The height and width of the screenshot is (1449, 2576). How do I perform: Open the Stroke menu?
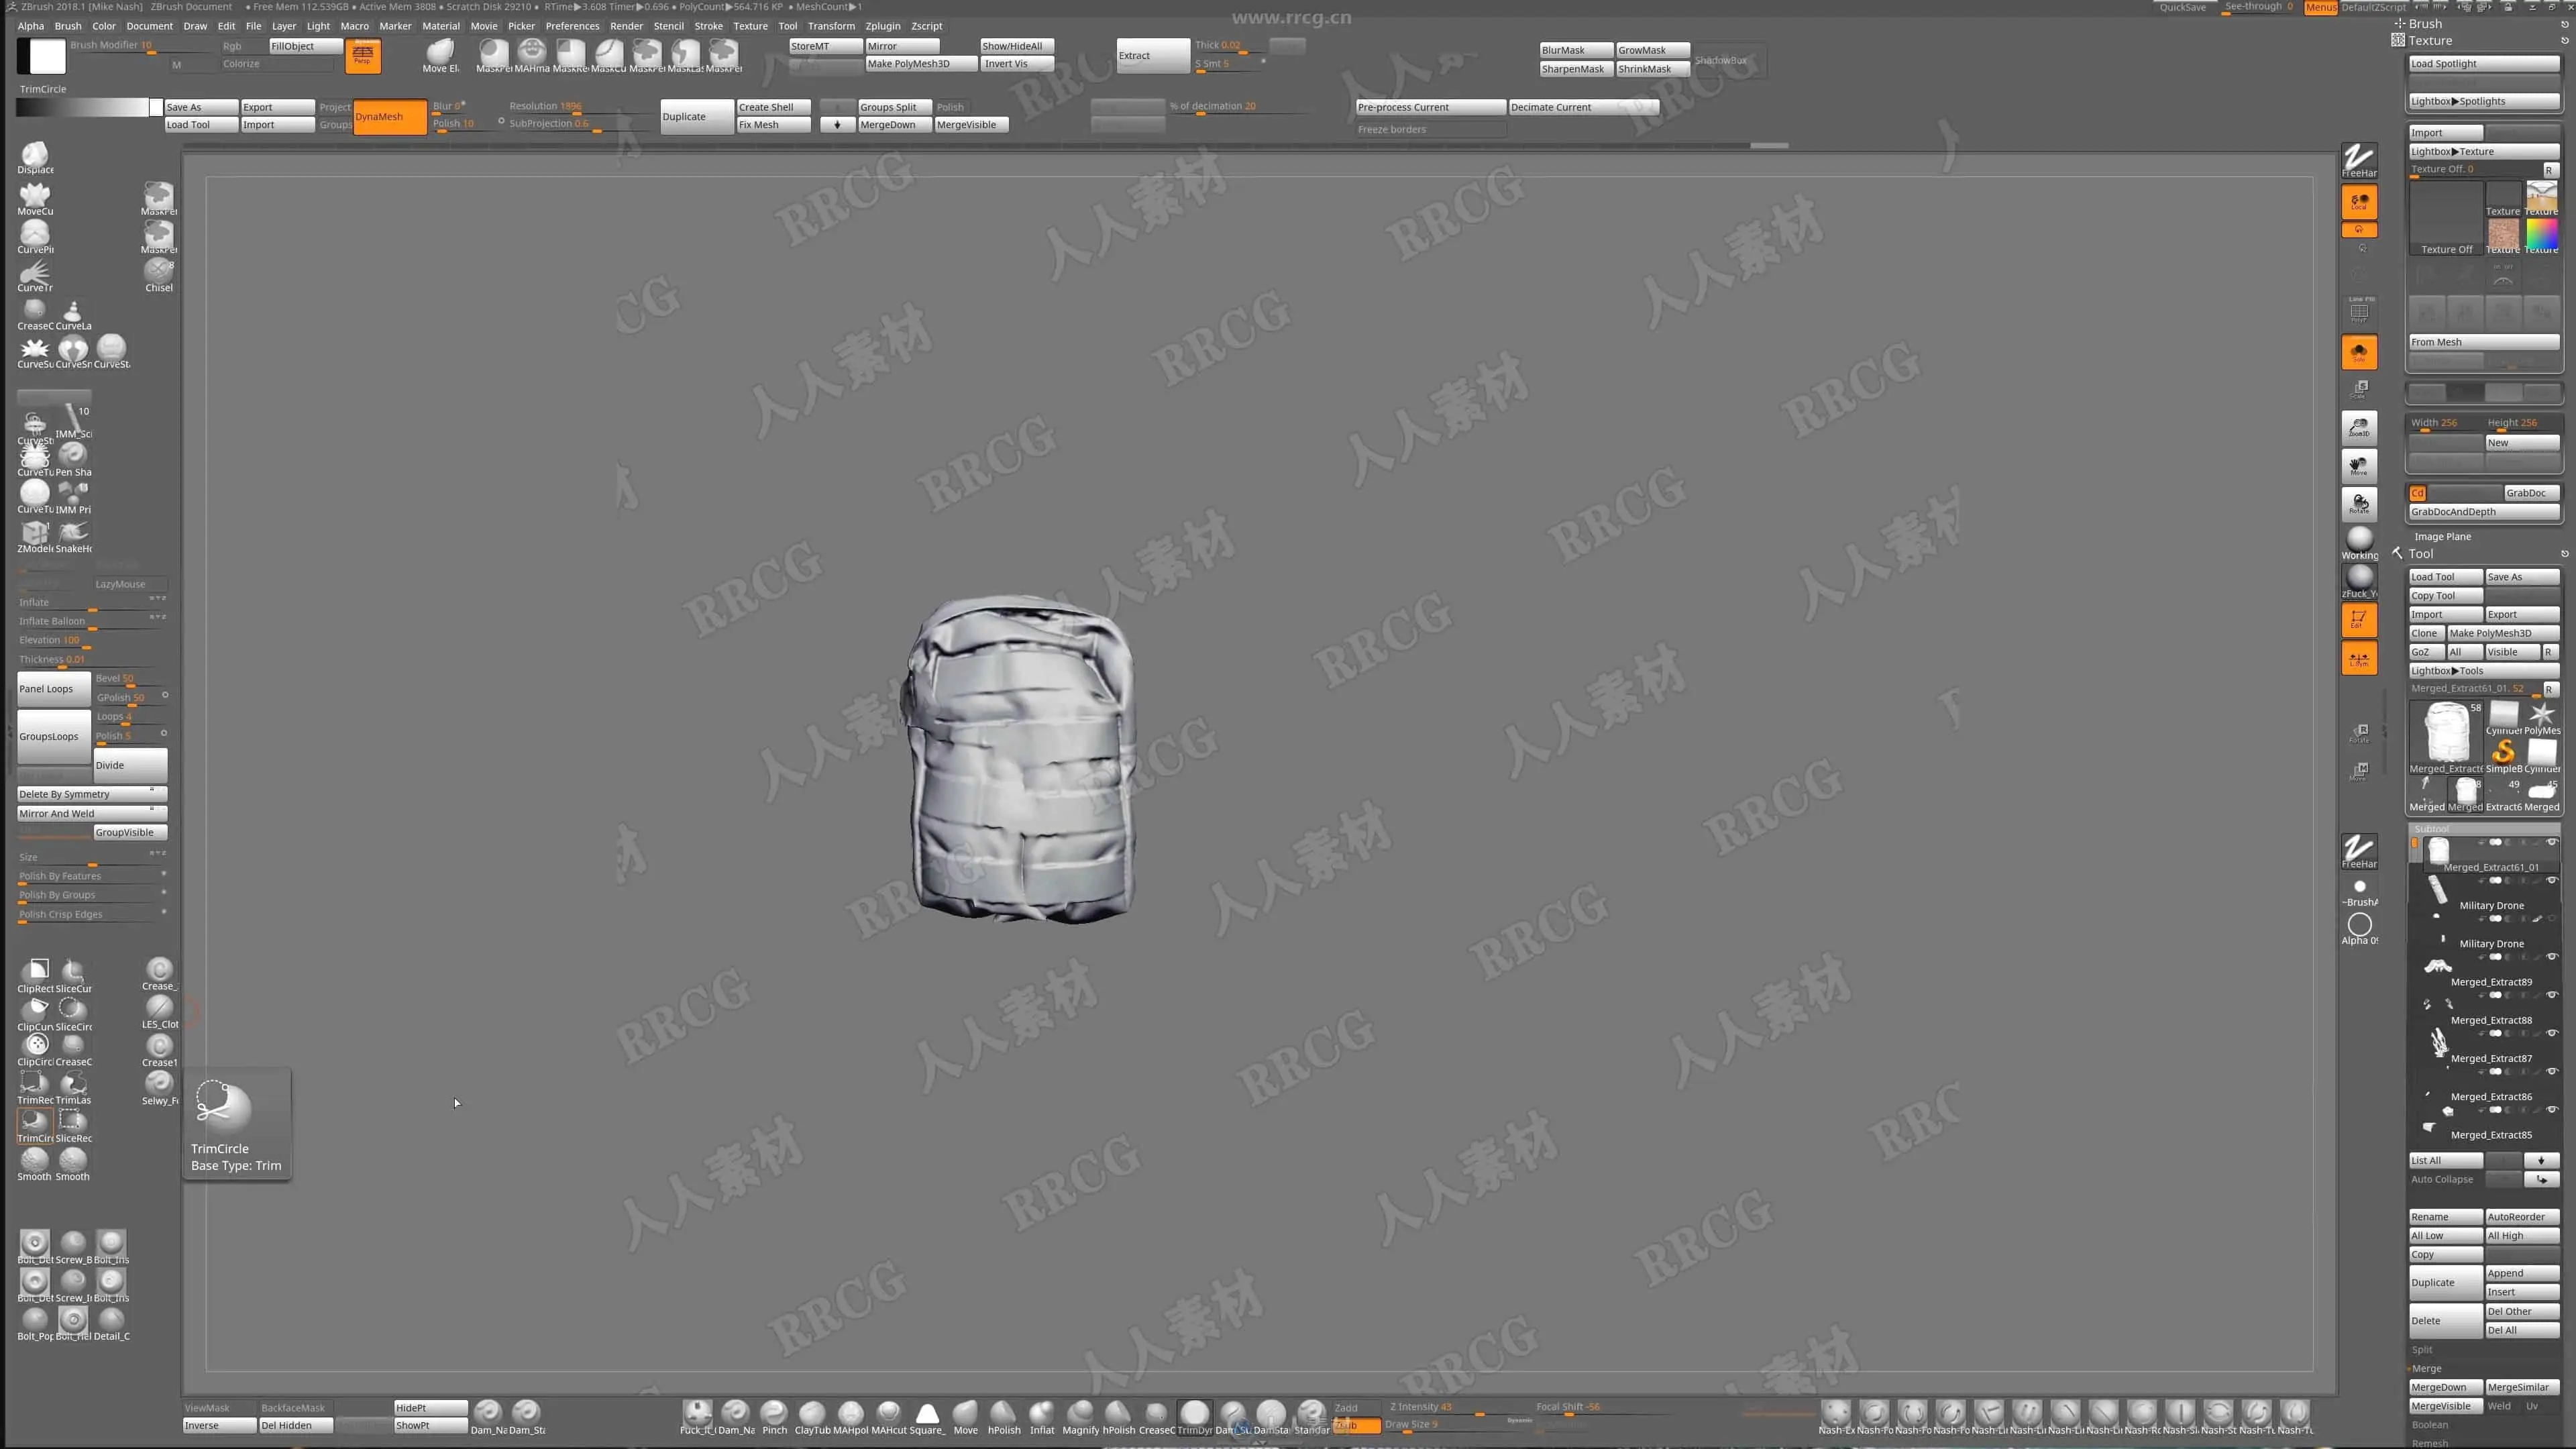(x=708, y=26)
